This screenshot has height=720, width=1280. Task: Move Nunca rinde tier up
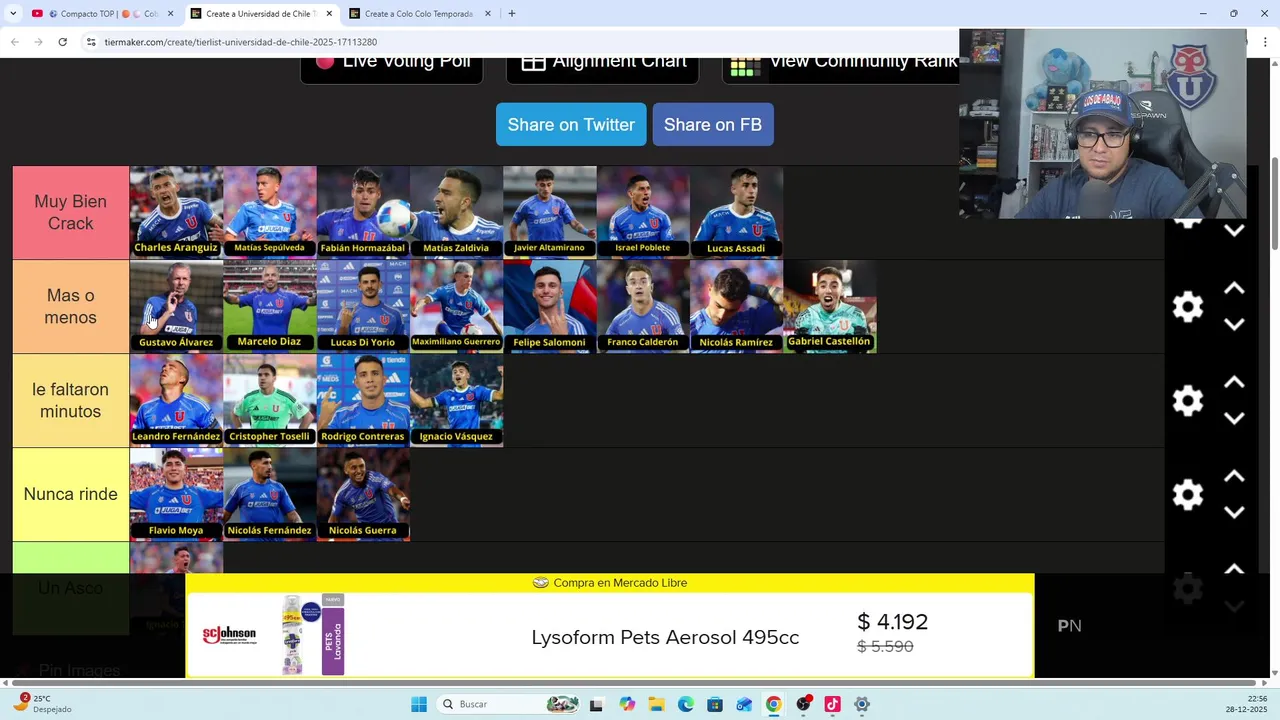[1234, 476]
